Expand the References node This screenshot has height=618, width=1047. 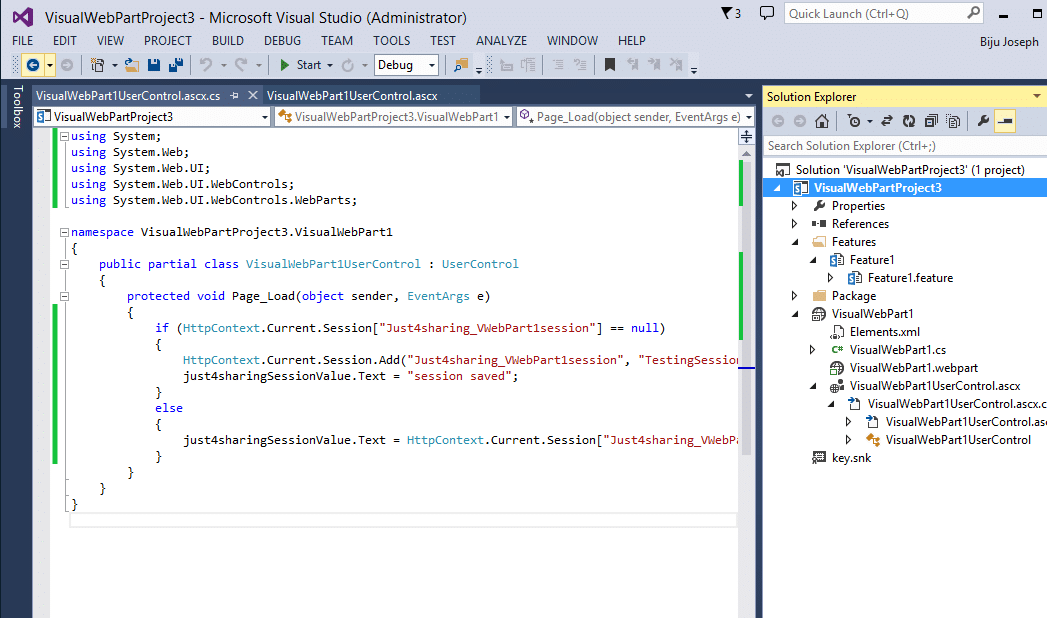click(x=795, y=224)
